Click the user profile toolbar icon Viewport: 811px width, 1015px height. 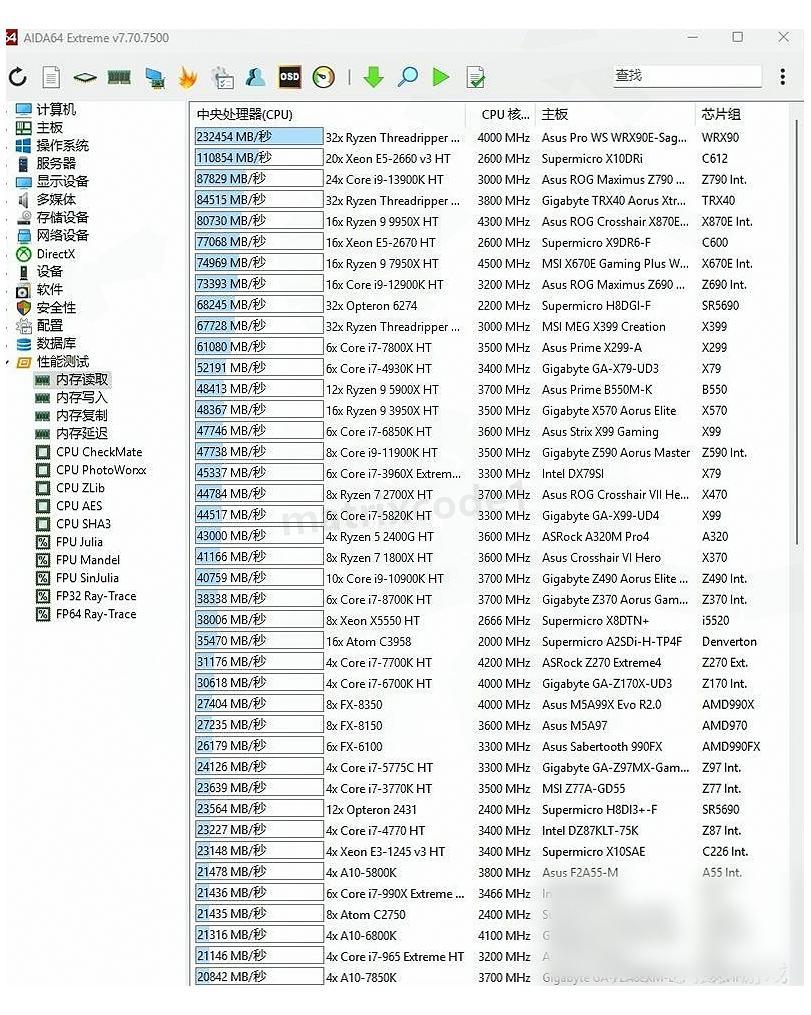pyautogui.click(x=256, y=78)
